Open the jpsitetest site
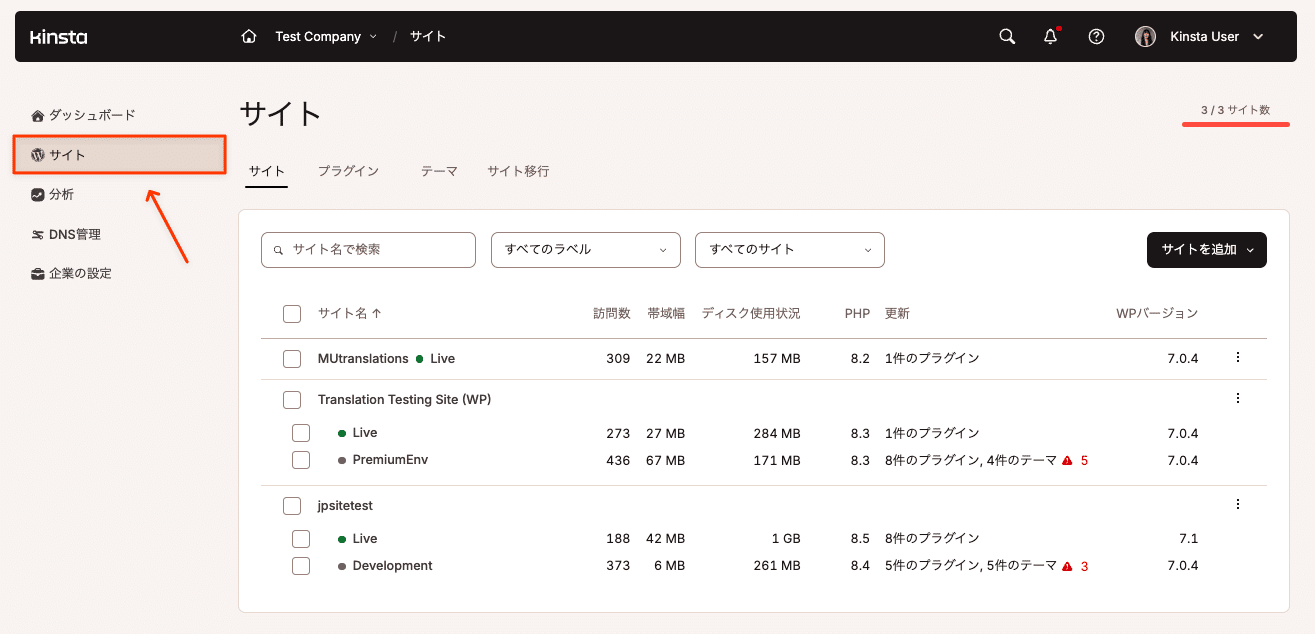This screenshot has height=634, width=1315. (345, 506)
